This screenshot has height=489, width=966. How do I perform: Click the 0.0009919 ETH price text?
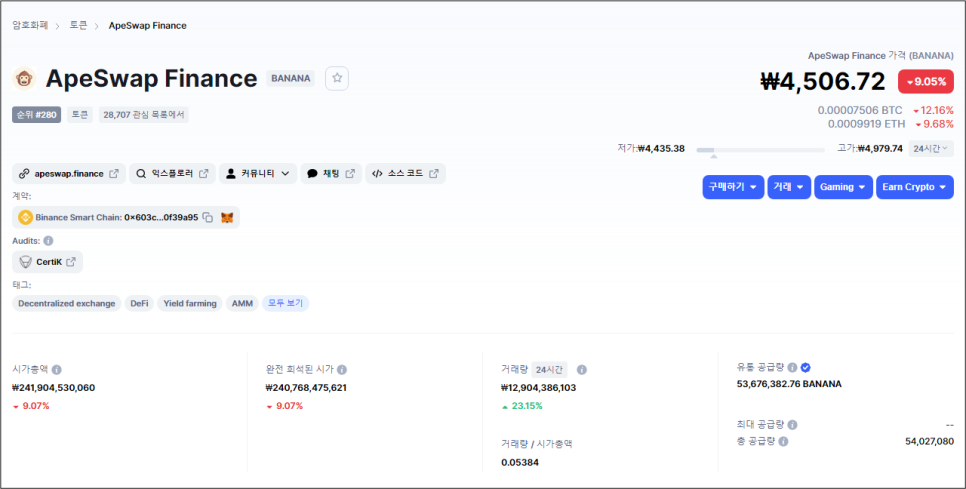[x=866, y=124]
